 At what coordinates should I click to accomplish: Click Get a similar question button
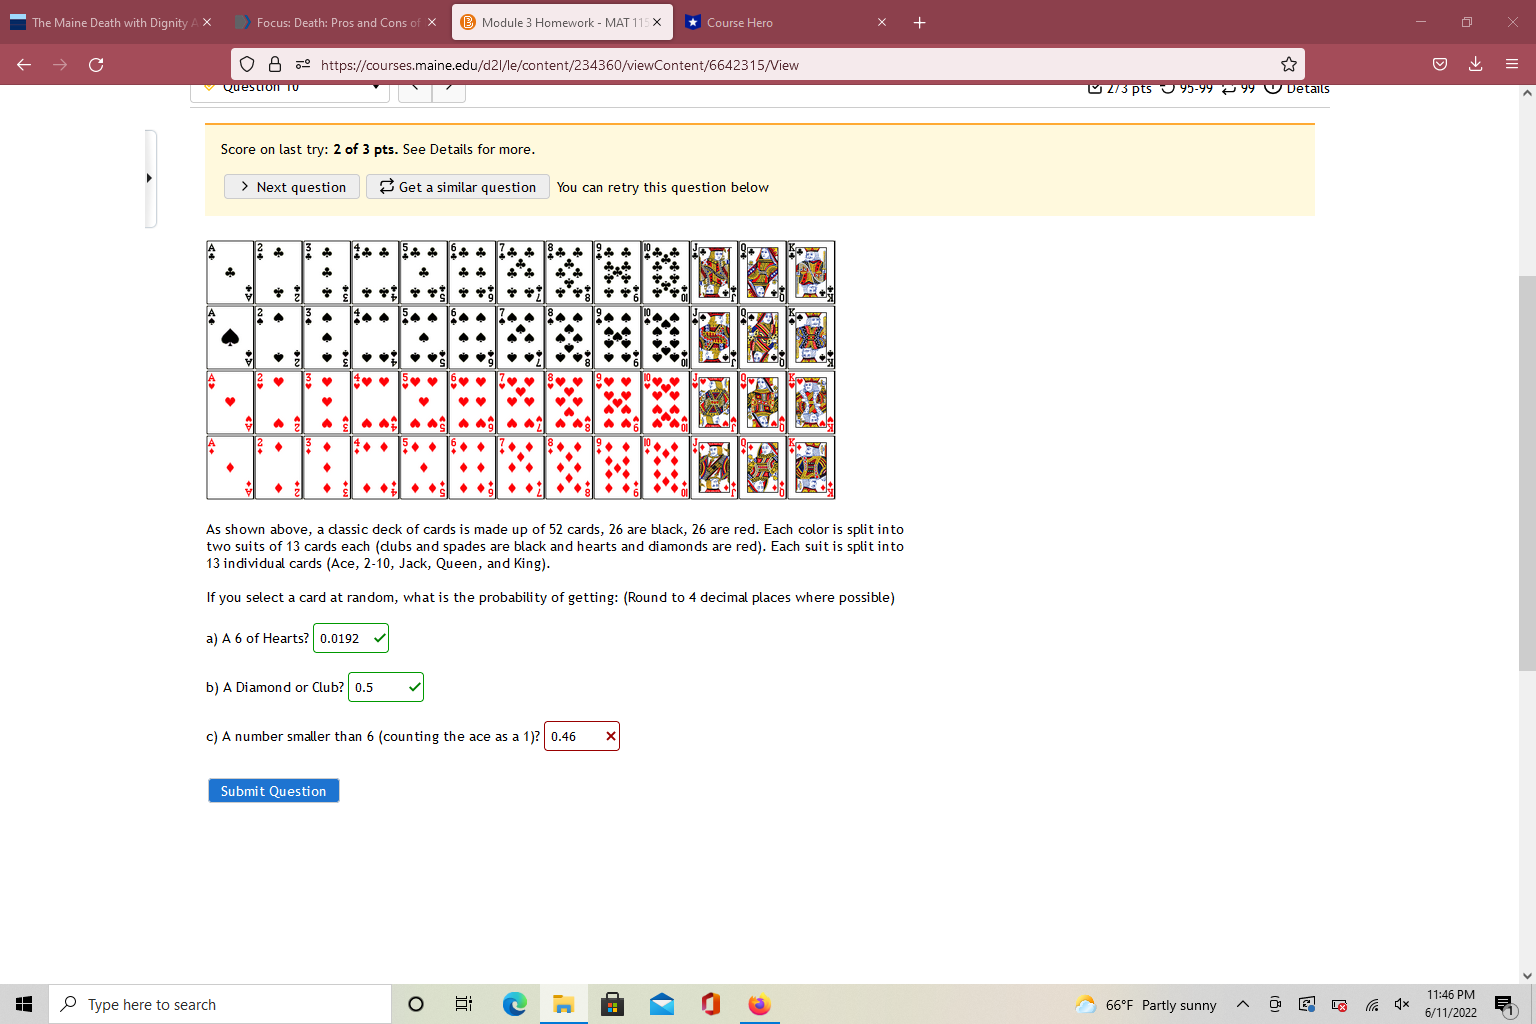(458, 187)
